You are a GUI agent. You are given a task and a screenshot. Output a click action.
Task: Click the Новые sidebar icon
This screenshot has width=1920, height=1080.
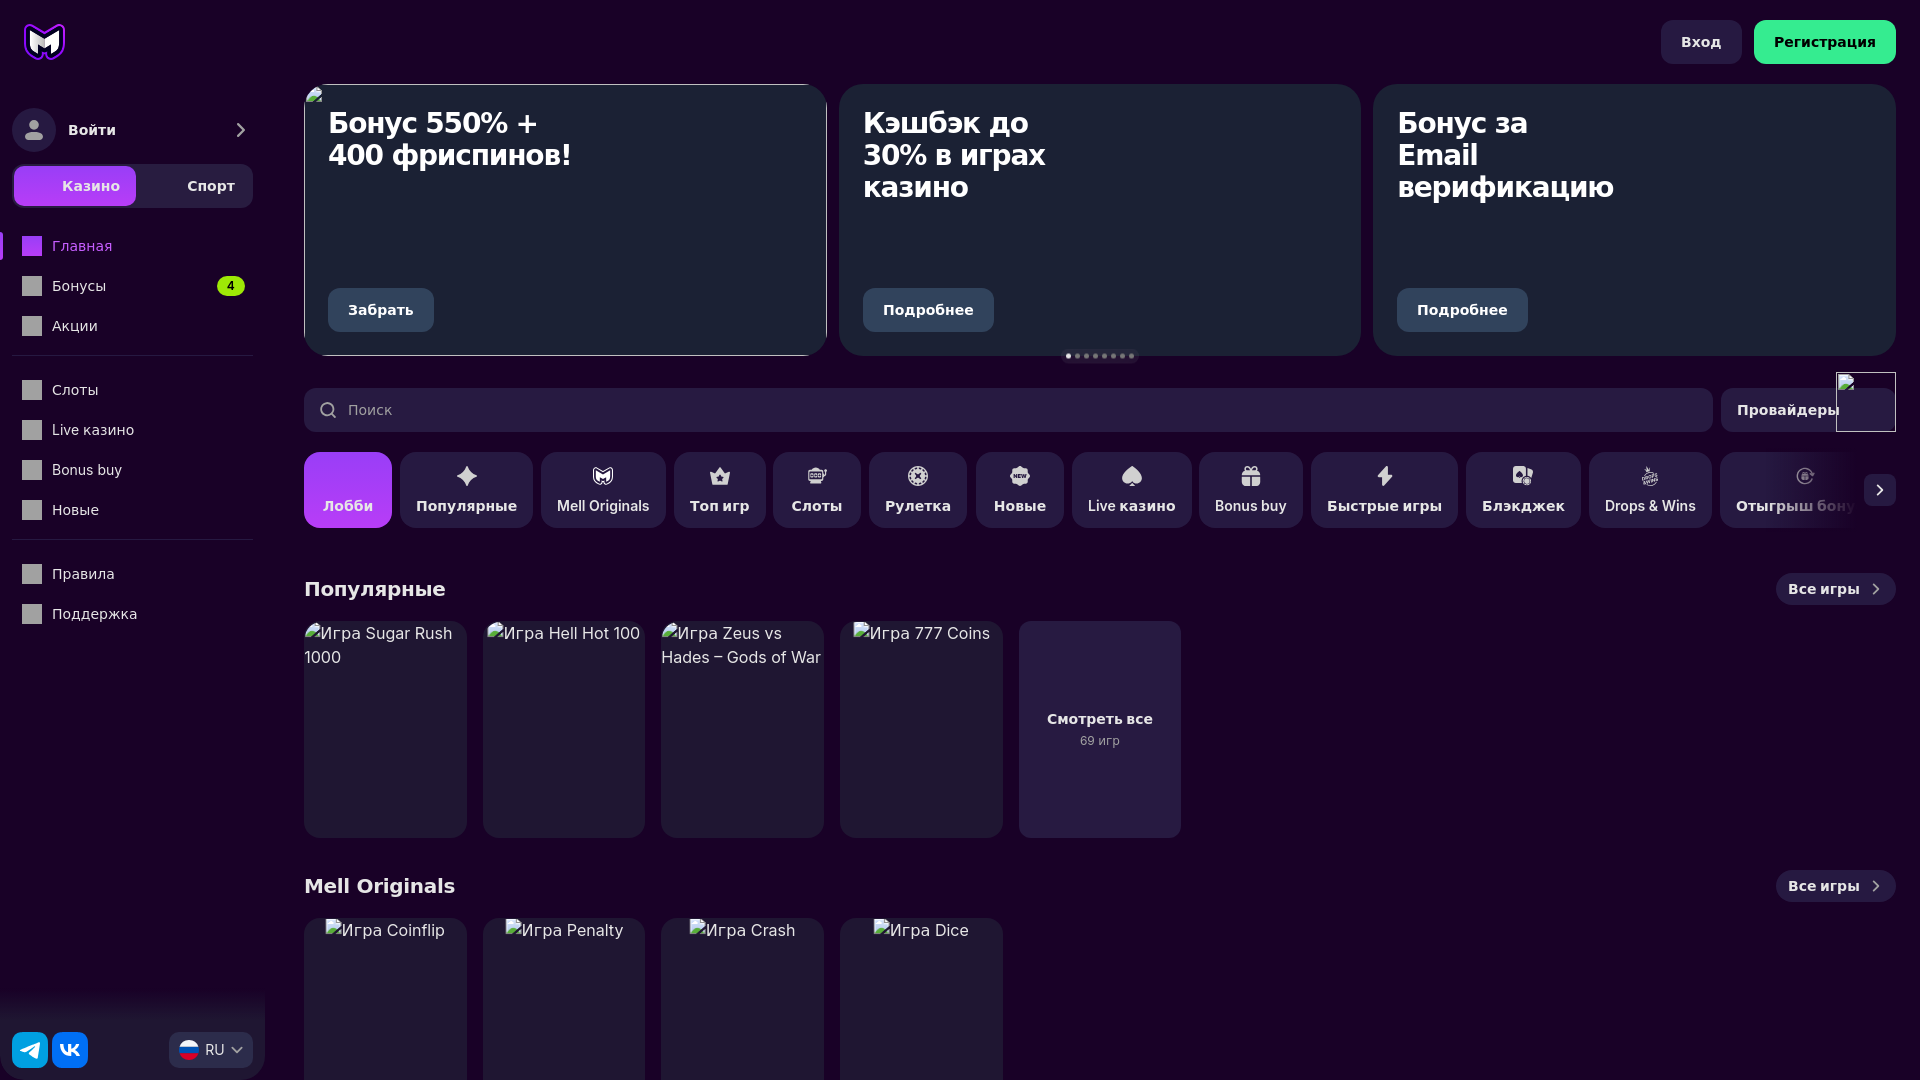[32, 510]
